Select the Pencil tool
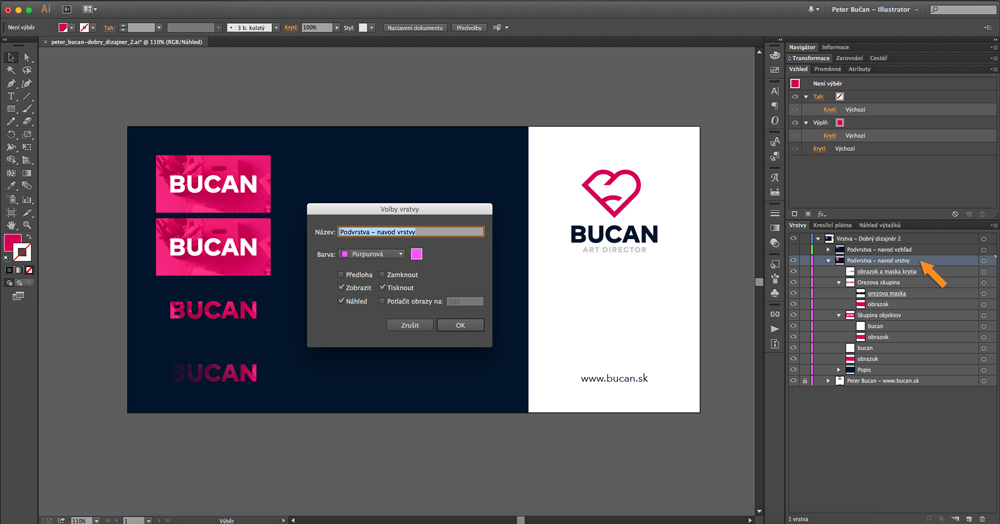1000x524 pixels. (x=11, y=122)
